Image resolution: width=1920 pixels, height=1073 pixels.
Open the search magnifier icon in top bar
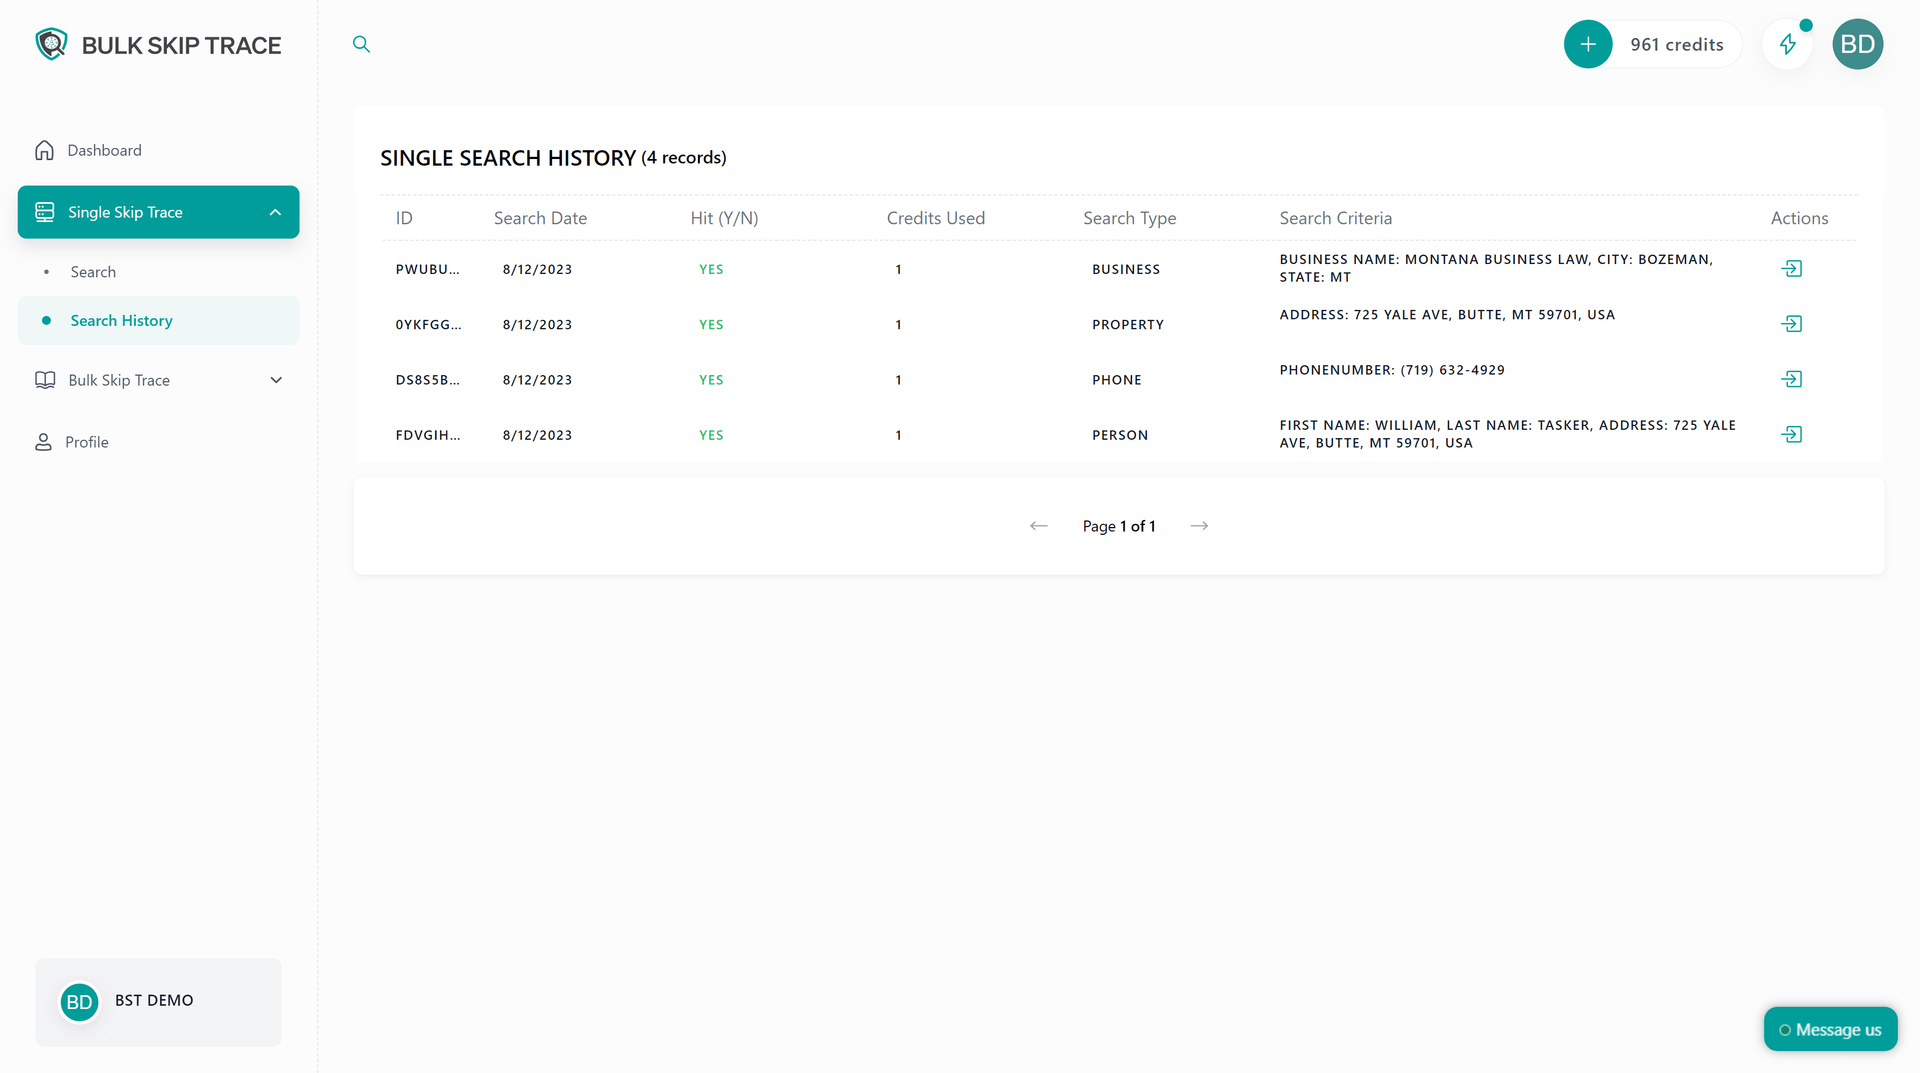click(361, 44)
